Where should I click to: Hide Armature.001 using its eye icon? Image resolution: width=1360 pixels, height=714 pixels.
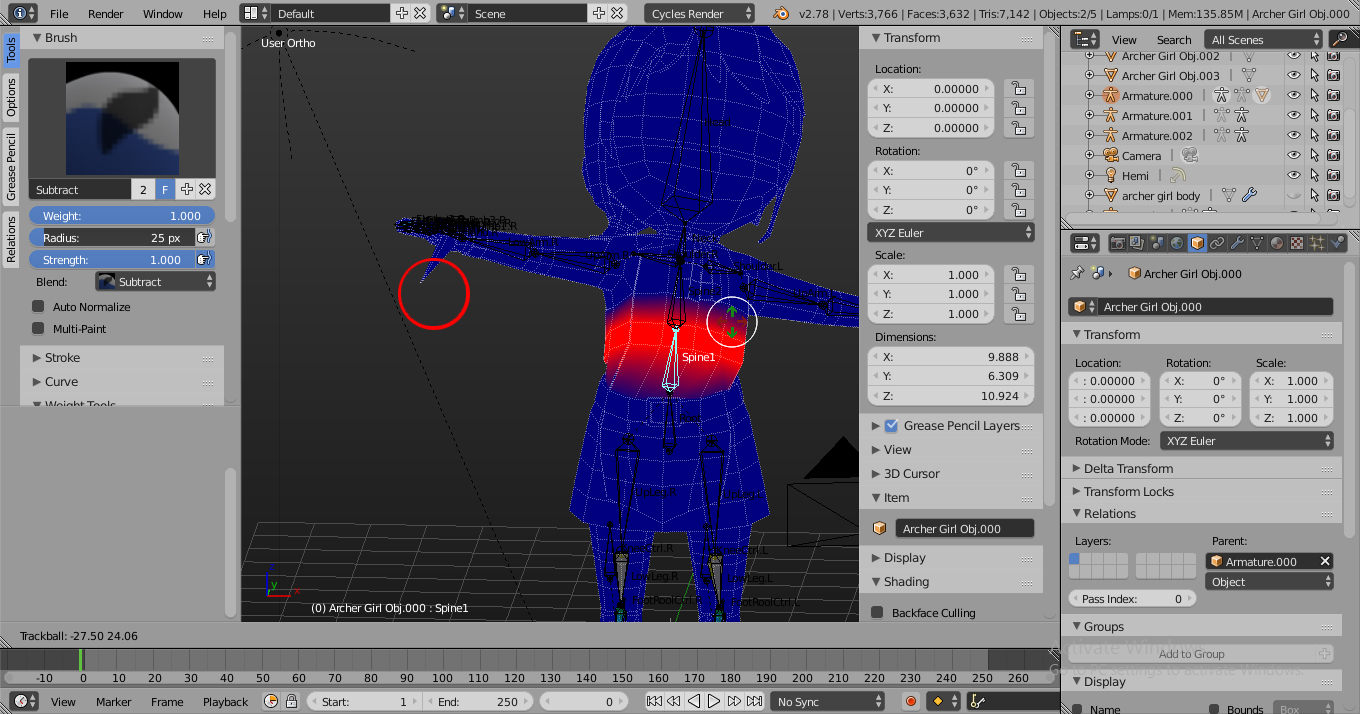1294,116
